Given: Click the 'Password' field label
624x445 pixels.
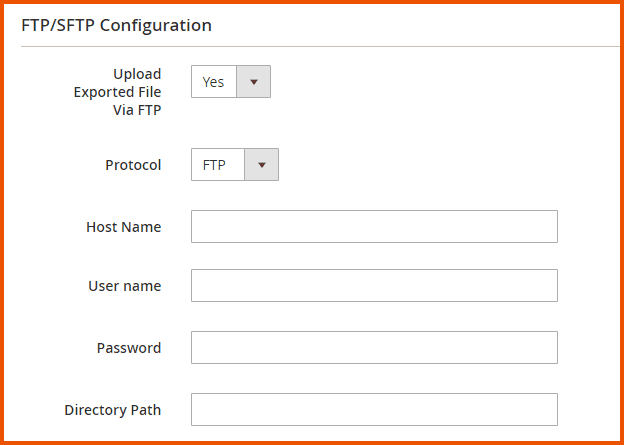Looking at the screenshot, I should pyautogui.click(x=129, y=348).
